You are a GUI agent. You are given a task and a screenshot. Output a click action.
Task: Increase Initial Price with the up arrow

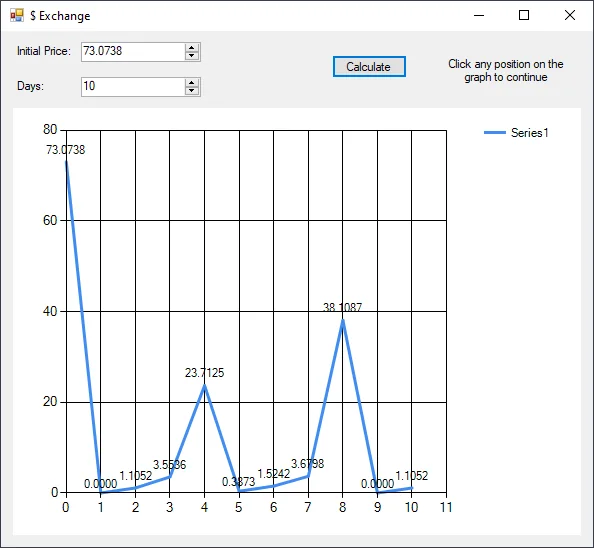[192, 48]
